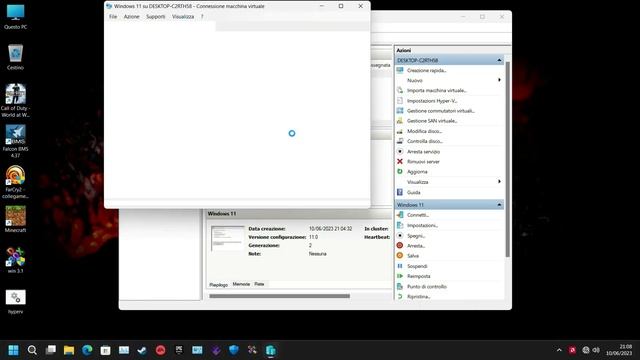Click Arresta shutdown action for VM
Image resolution: width=640 pixels, height=360 pixels.
[416, 246]
